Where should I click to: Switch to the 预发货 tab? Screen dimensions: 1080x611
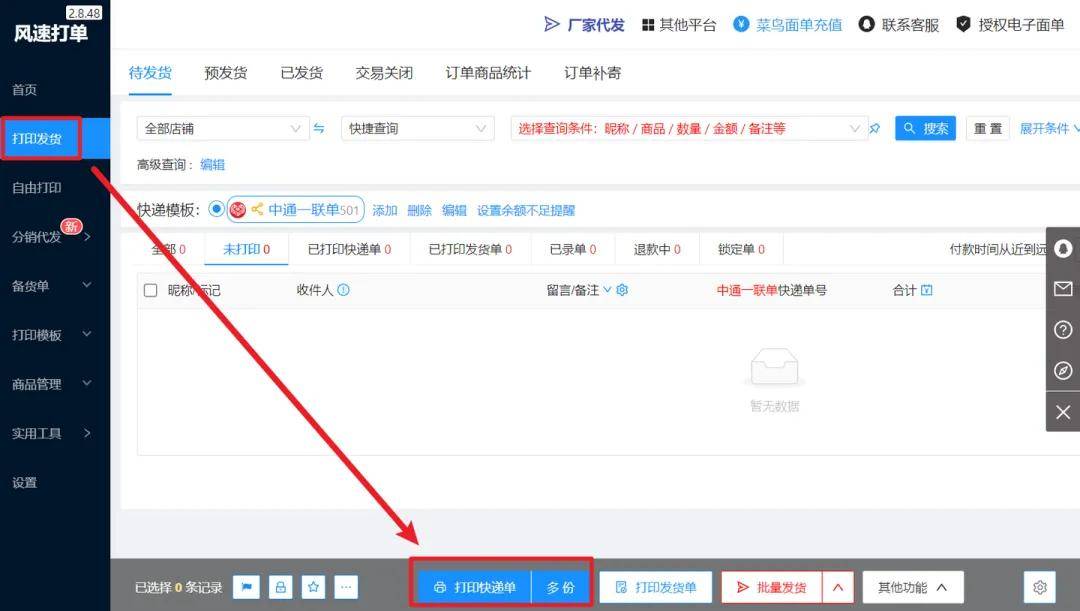pos(226,73)
